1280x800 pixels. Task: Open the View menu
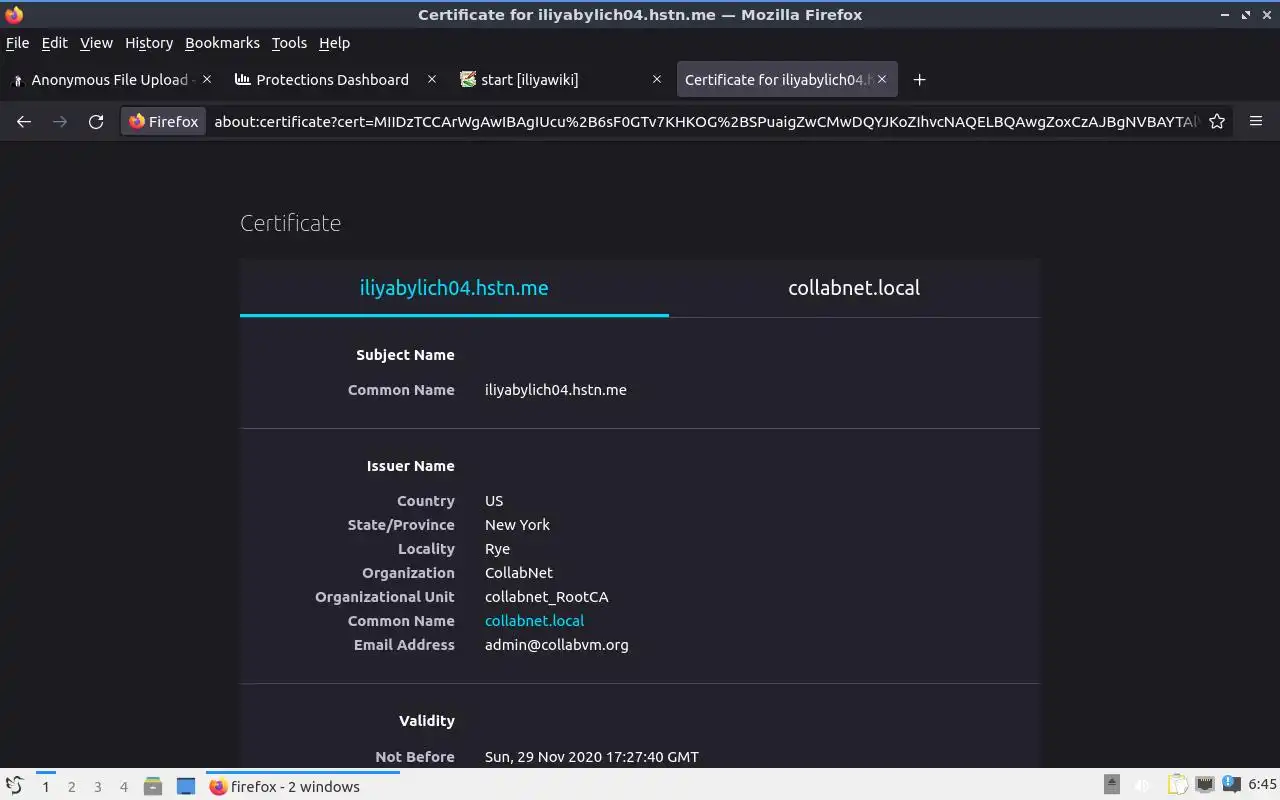96,43
